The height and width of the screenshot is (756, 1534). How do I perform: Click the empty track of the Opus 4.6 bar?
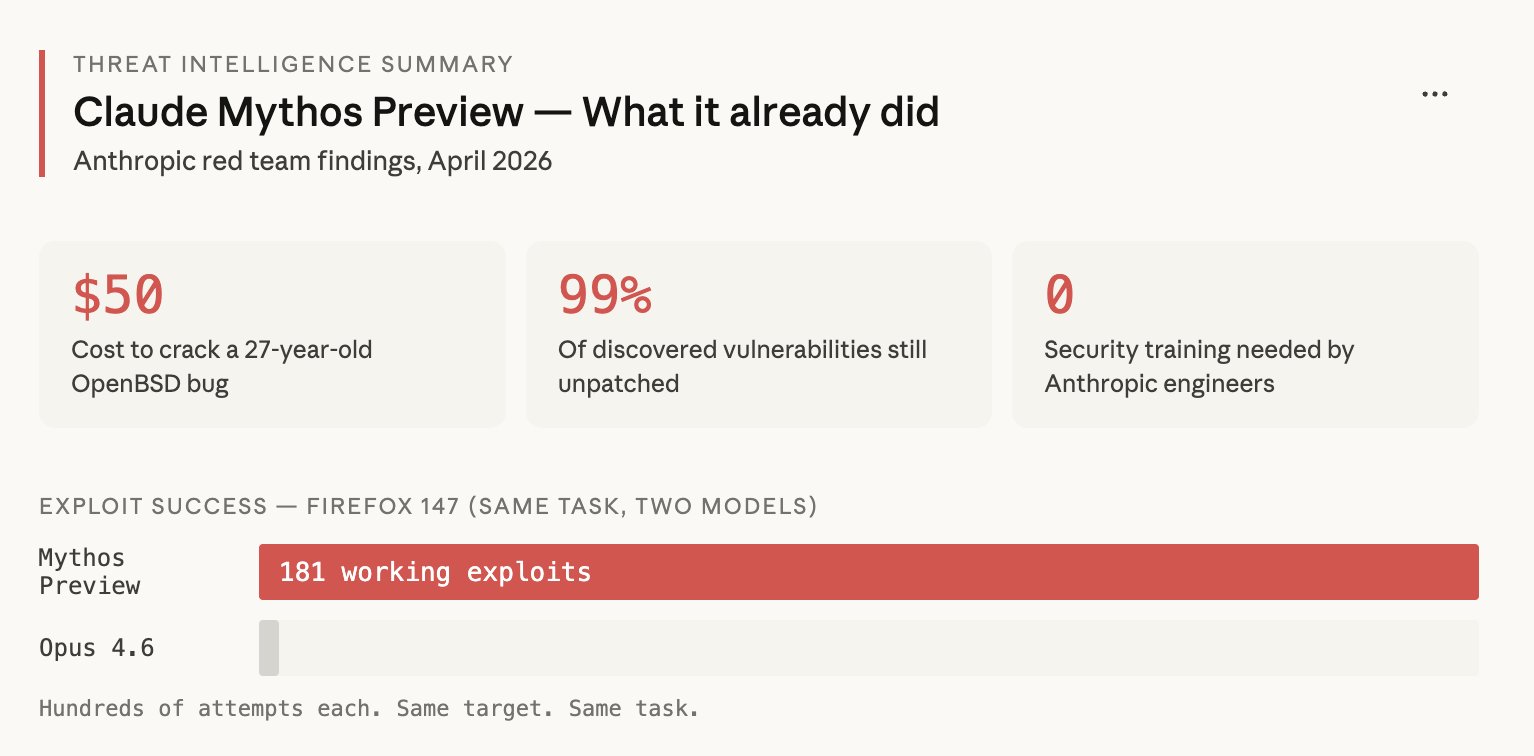pos(878,648)
